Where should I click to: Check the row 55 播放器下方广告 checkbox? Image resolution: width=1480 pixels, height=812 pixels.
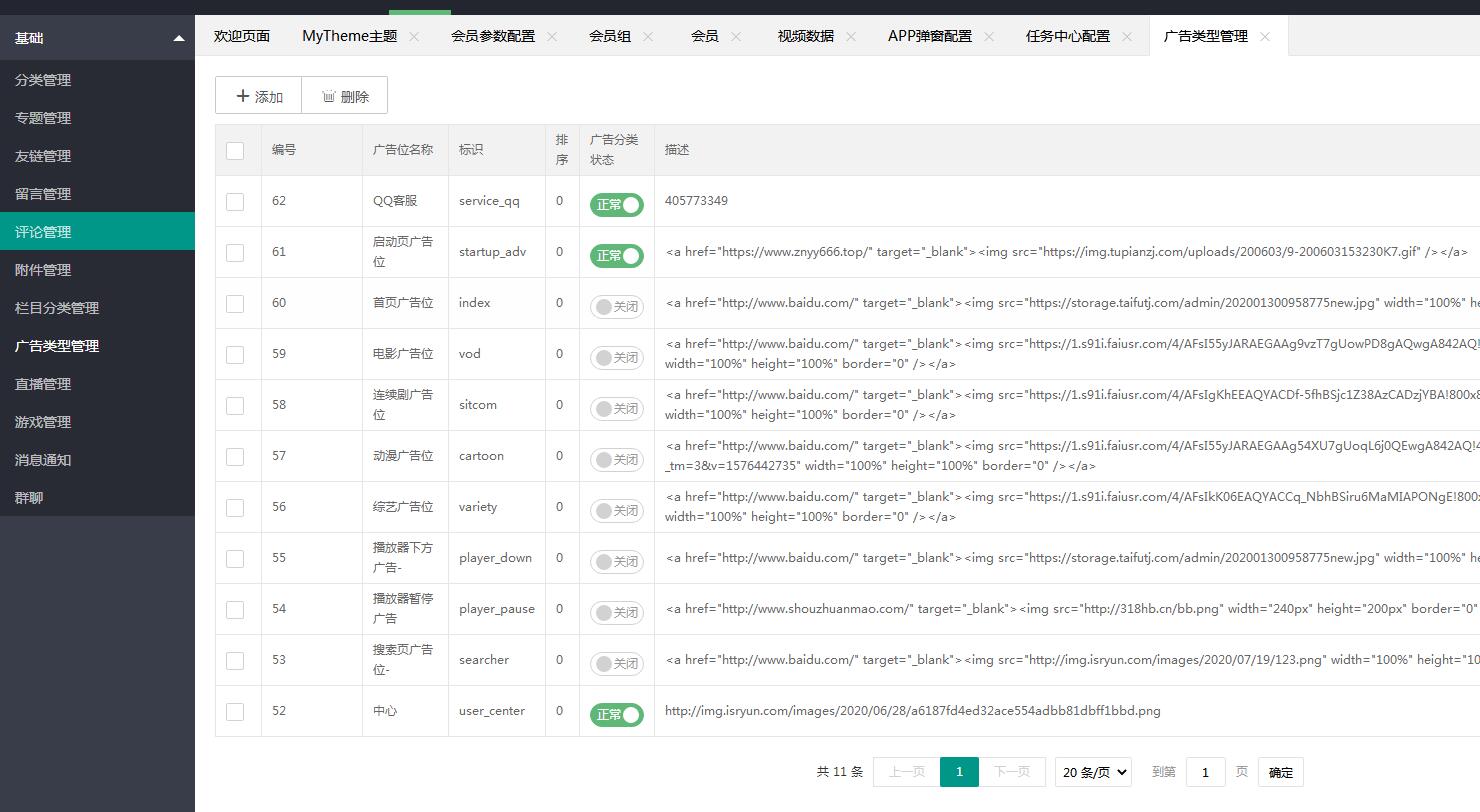(235, 558)
